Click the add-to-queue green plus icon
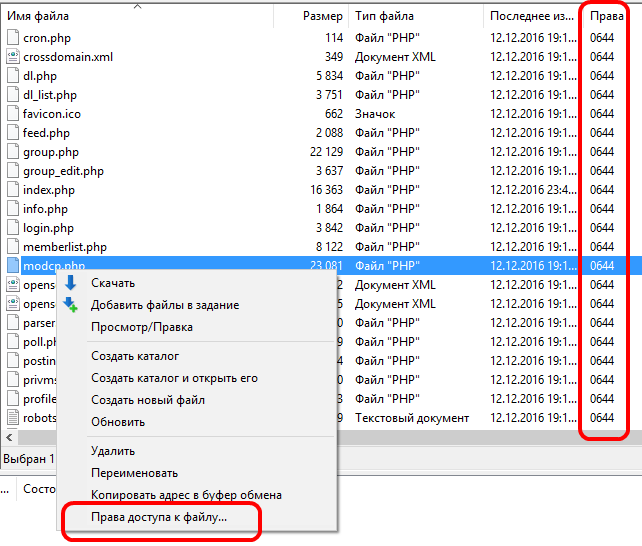 [x=70, y=305]
